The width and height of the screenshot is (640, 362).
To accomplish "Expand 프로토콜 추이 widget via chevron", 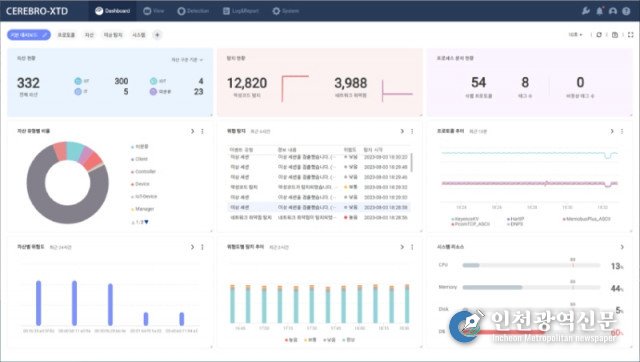I will (612, 131).
